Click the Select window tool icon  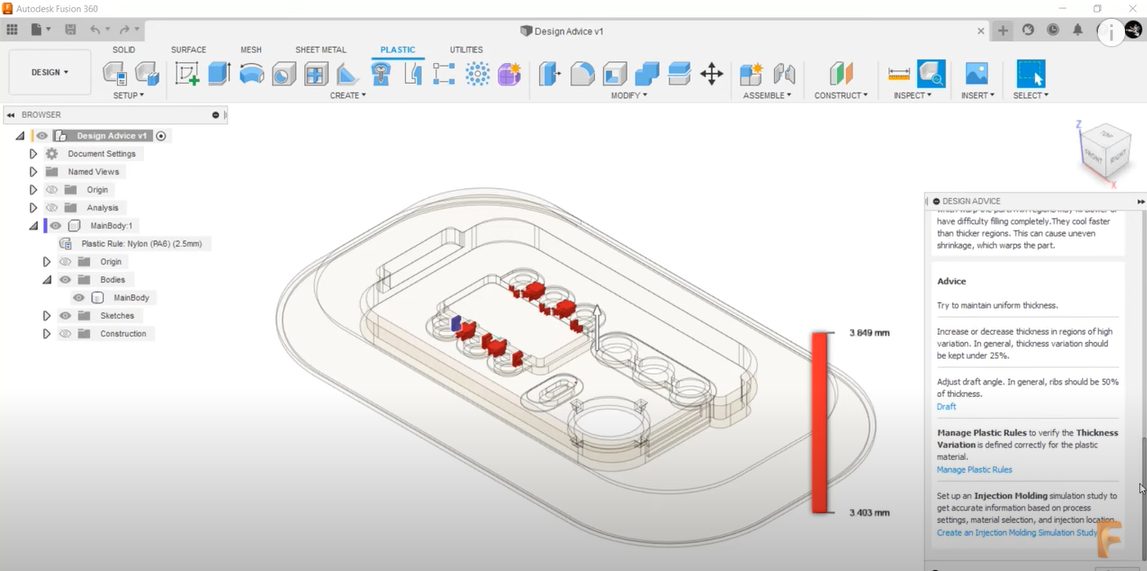[x=1031, y=73]
